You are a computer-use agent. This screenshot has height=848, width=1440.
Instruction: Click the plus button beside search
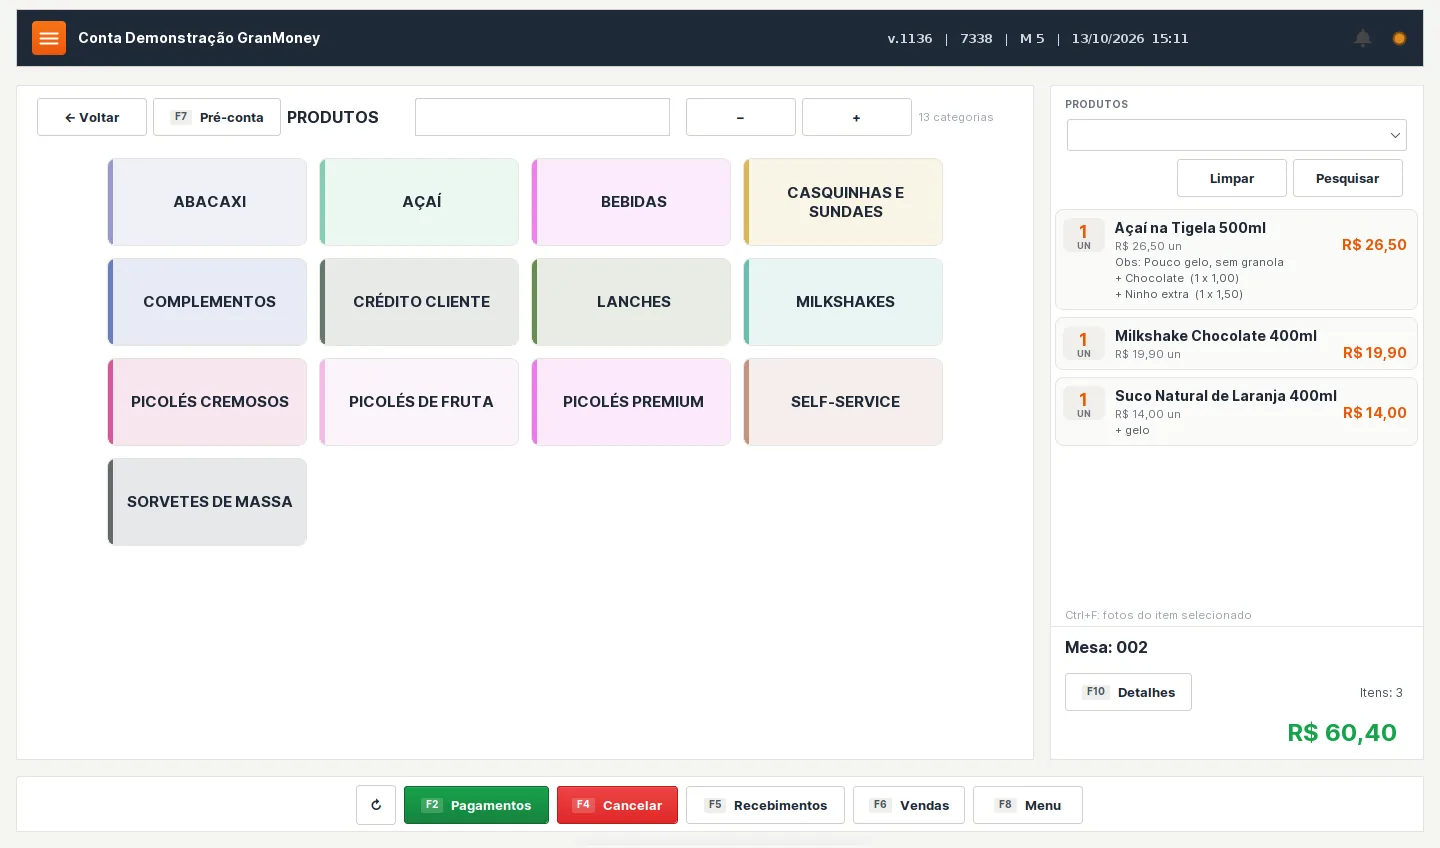coord(857,117)
